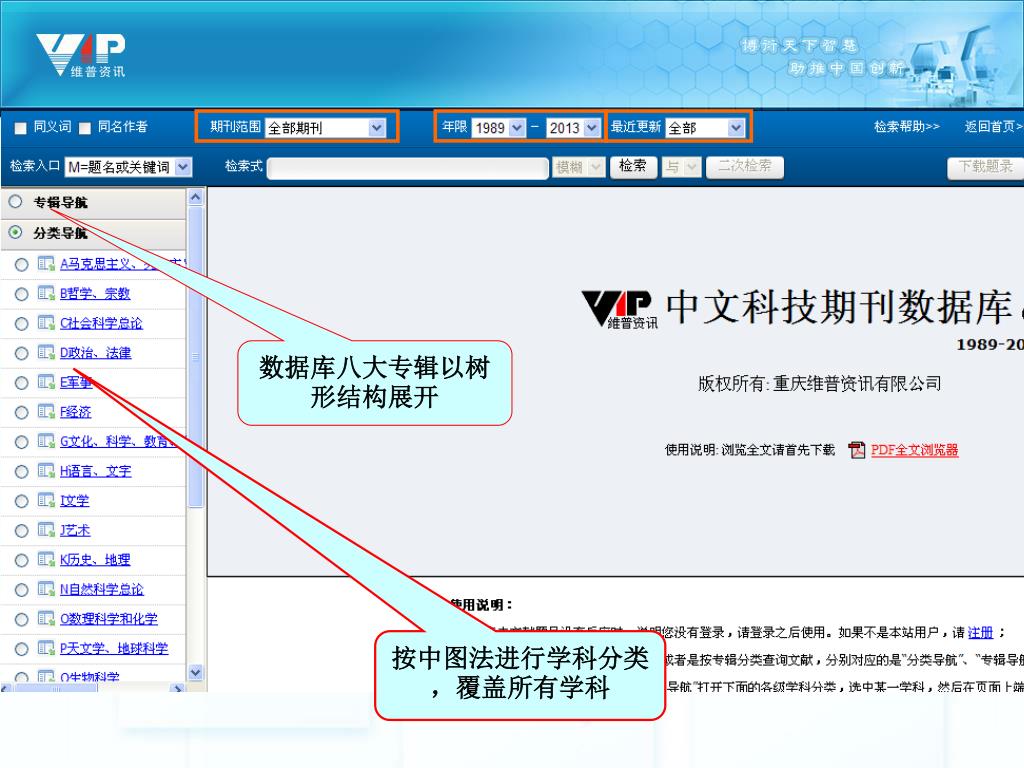Open the 期刊范围 全部期刊 dropdown
This screenshot has height=768, width=1024.
click(325, 127)
